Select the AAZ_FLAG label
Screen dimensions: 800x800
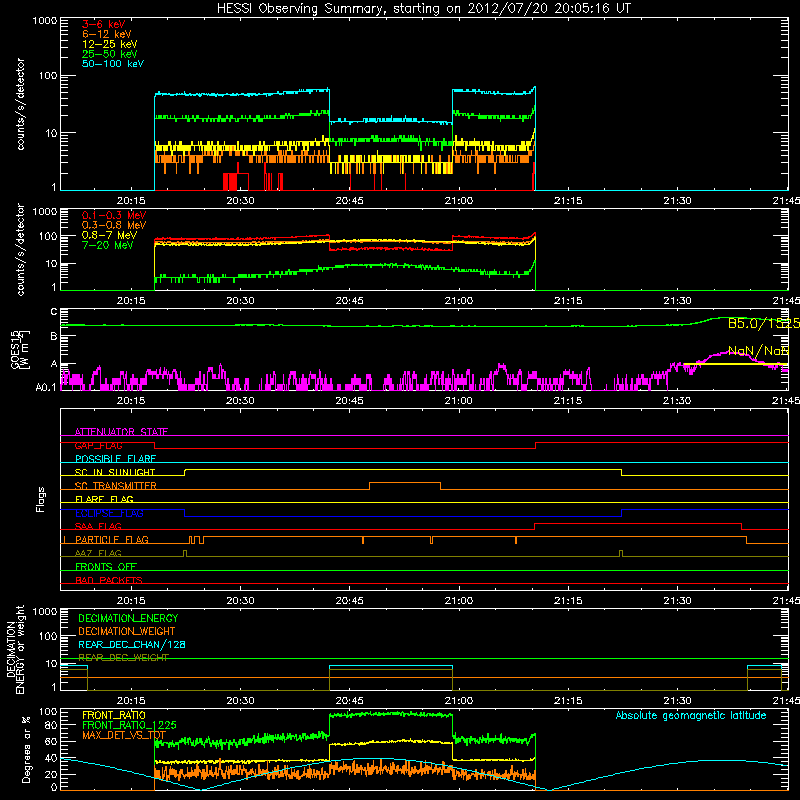click(98, 553)
